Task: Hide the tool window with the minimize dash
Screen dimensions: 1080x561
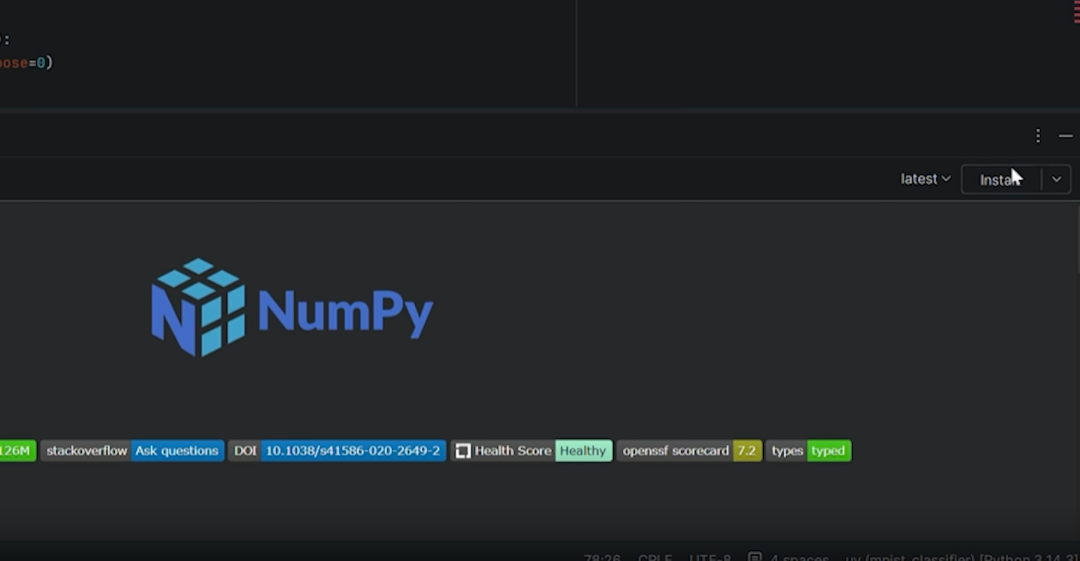Action: click(1066, 136)
